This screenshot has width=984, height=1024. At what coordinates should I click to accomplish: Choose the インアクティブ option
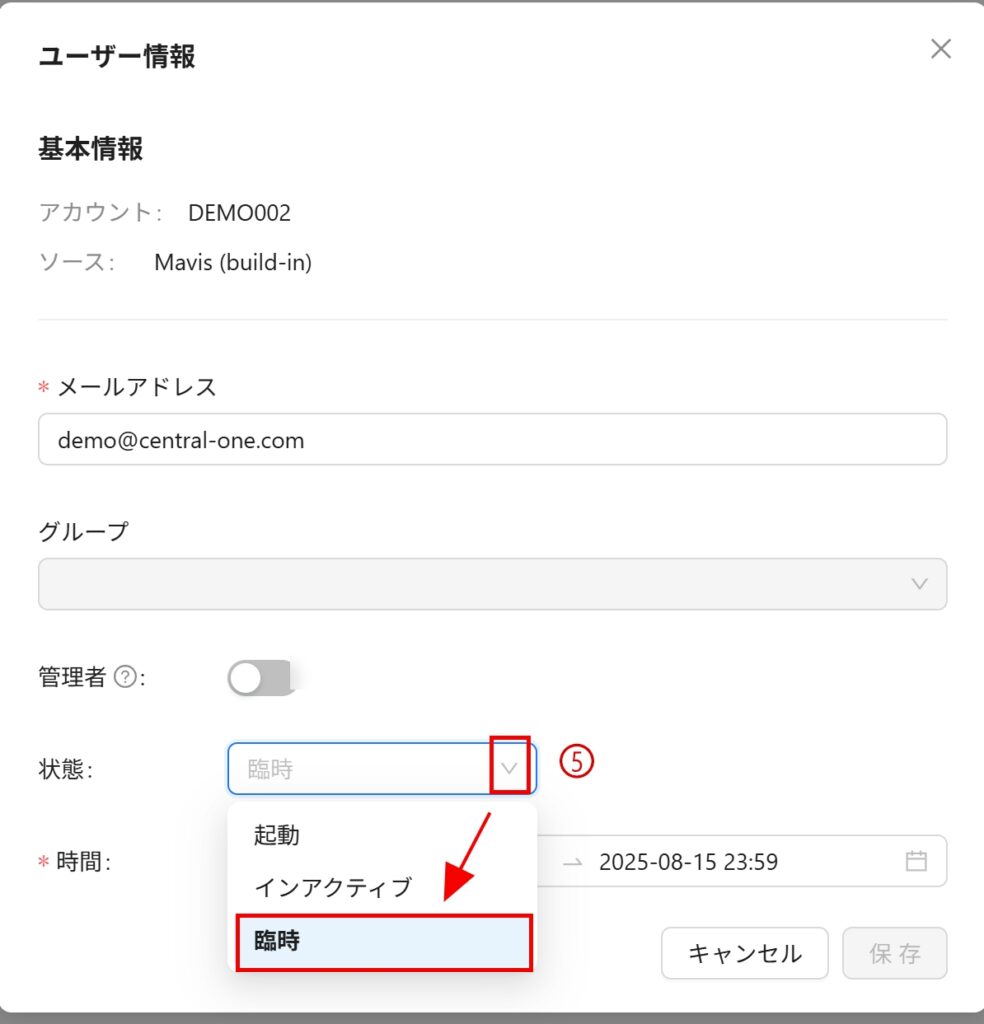[333, 887]
